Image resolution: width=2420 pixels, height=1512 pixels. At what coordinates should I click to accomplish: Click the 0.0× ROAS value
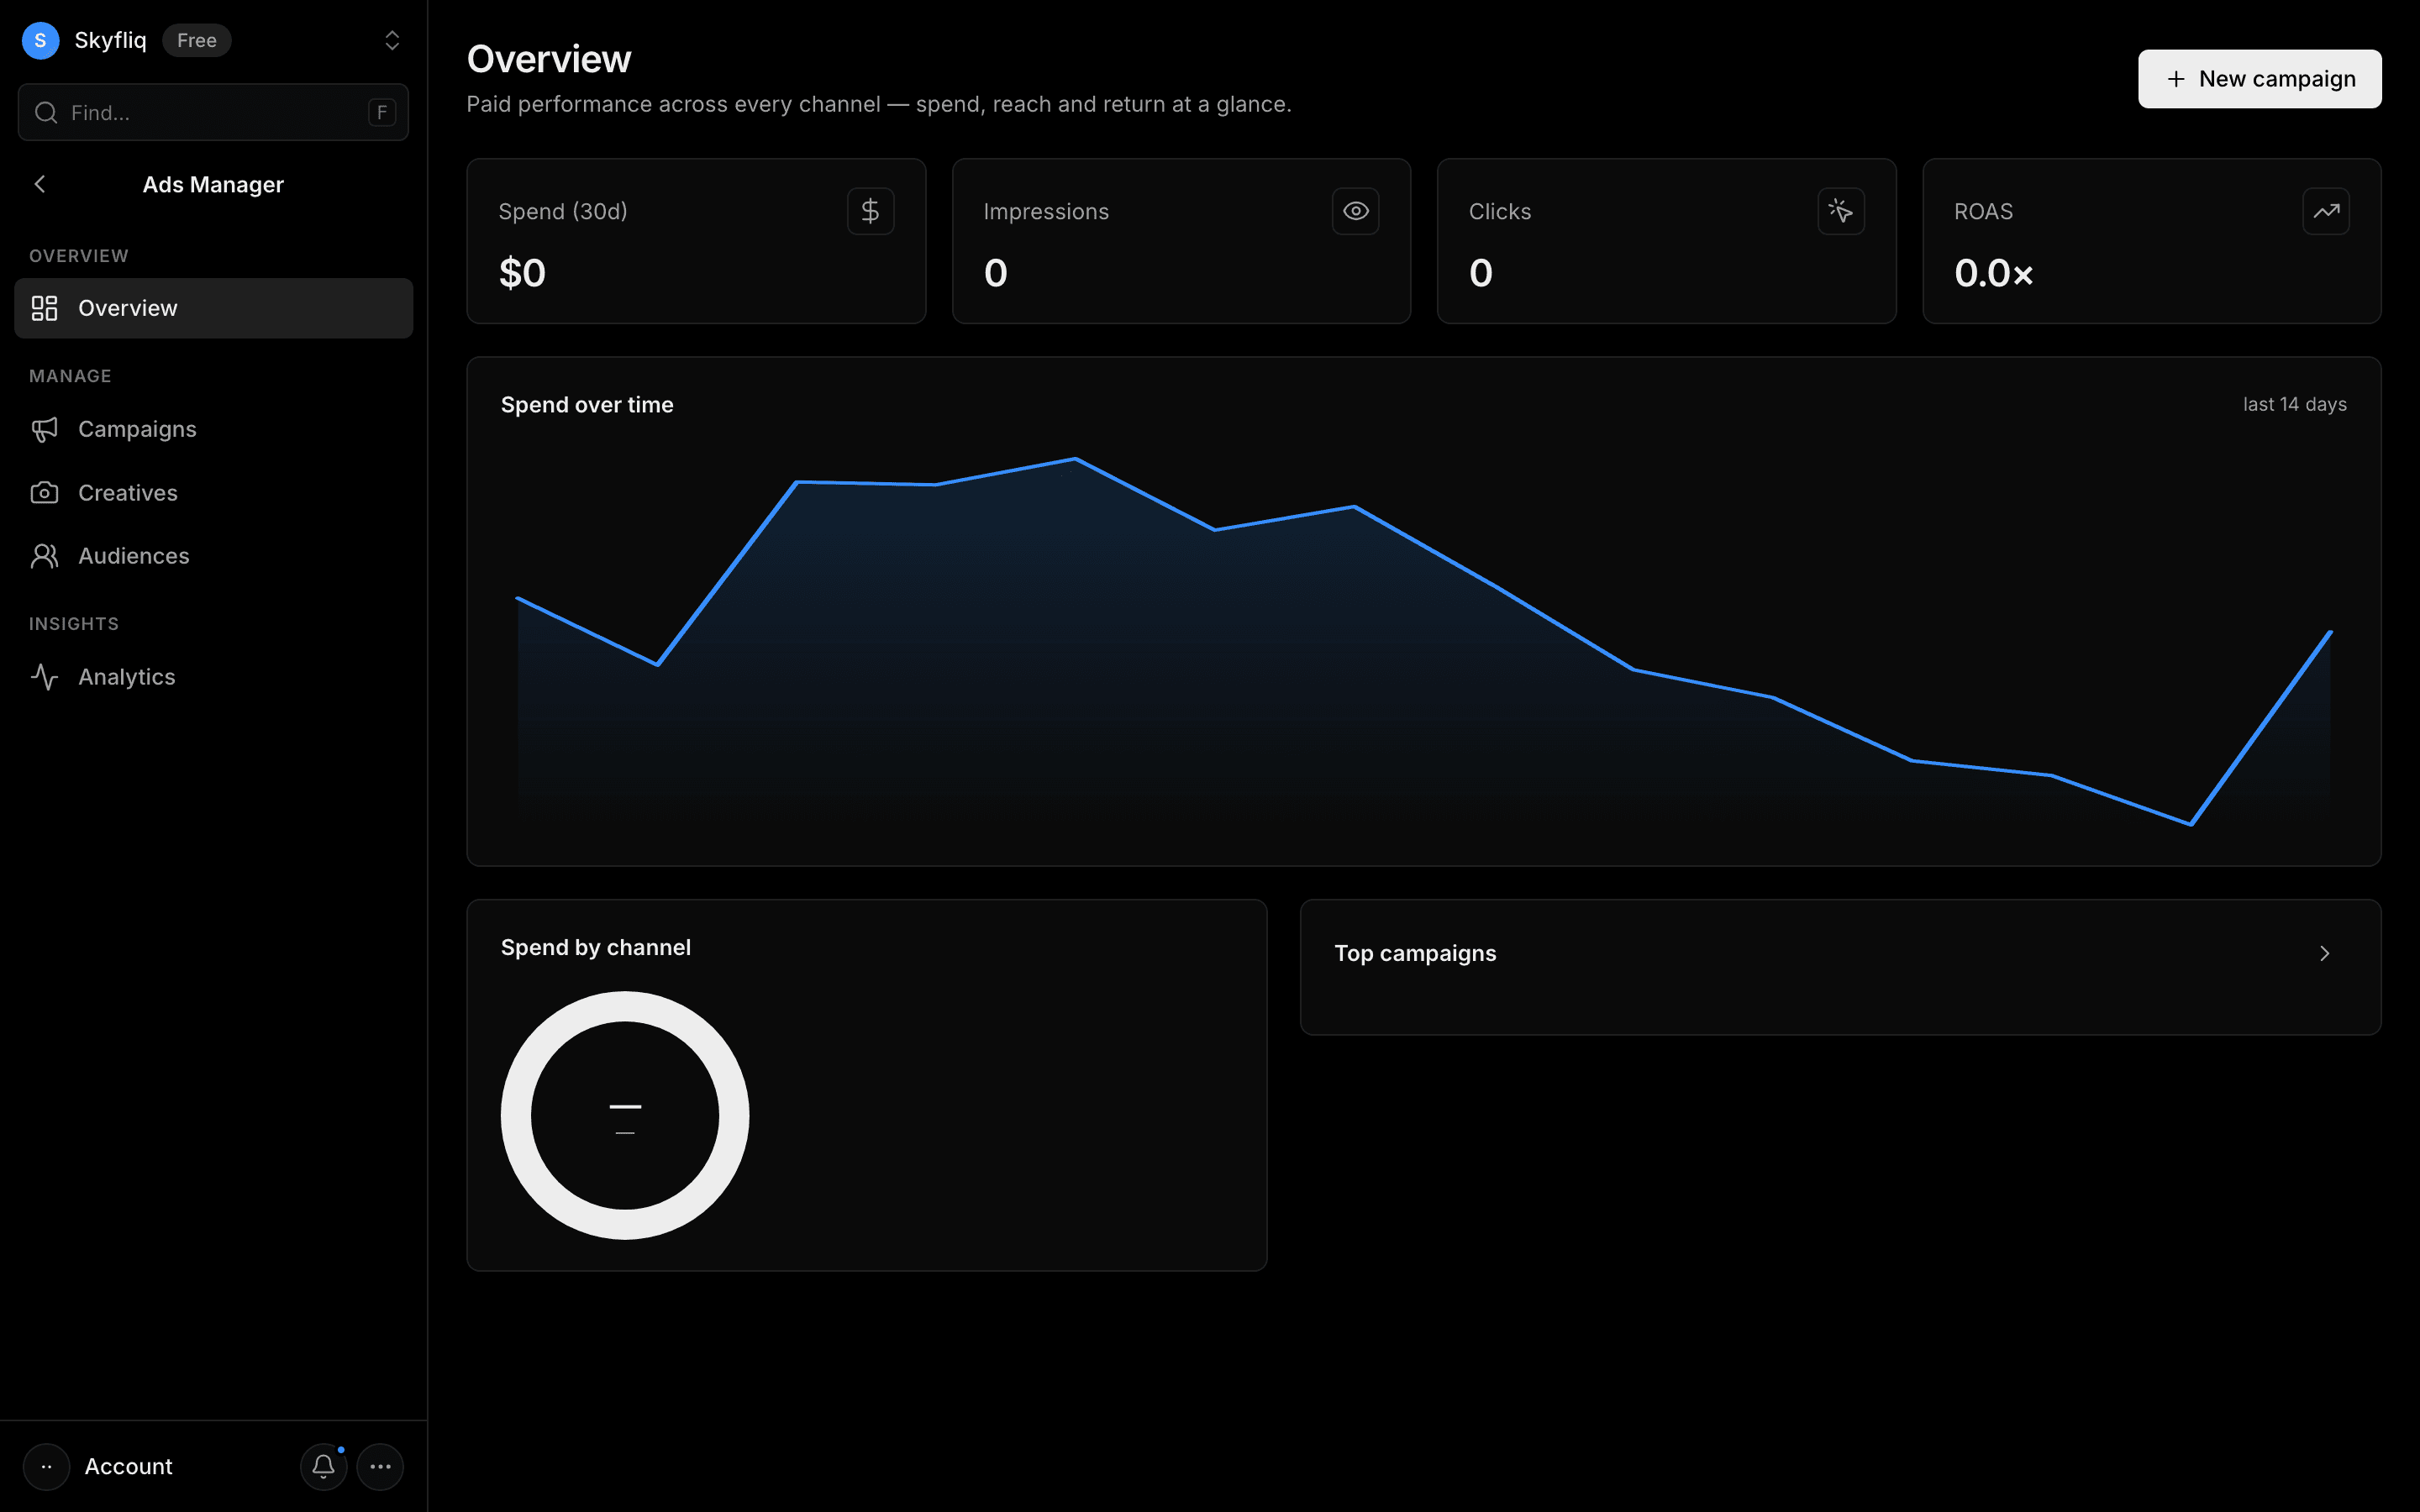[x=1993, y=273]
